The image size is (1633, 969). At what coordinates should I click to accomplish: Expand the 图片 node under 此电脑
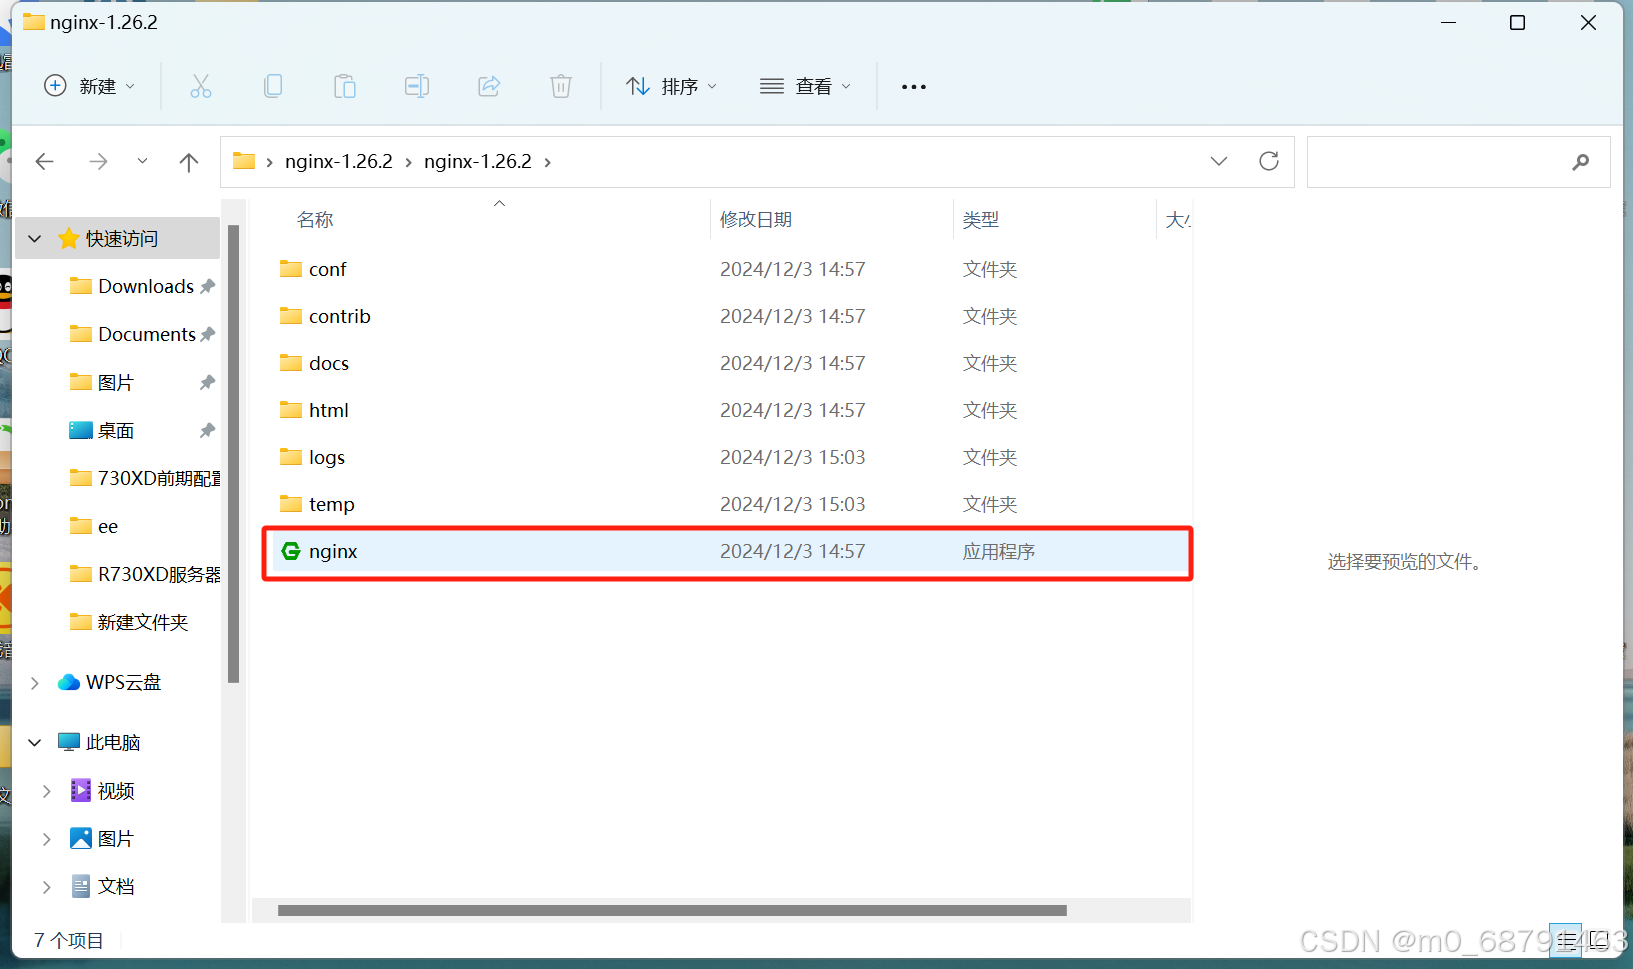47,839
